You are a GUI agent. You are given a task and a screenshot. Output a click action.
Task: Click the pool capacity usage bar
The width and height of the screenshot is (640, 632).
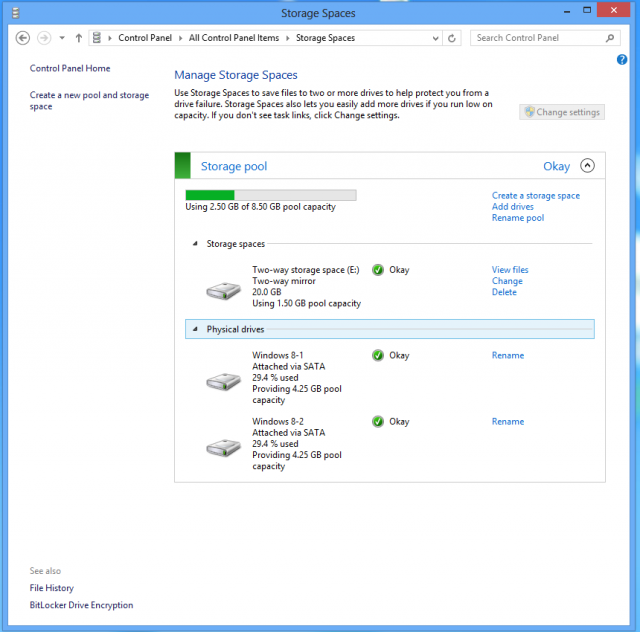pos(271,195)
